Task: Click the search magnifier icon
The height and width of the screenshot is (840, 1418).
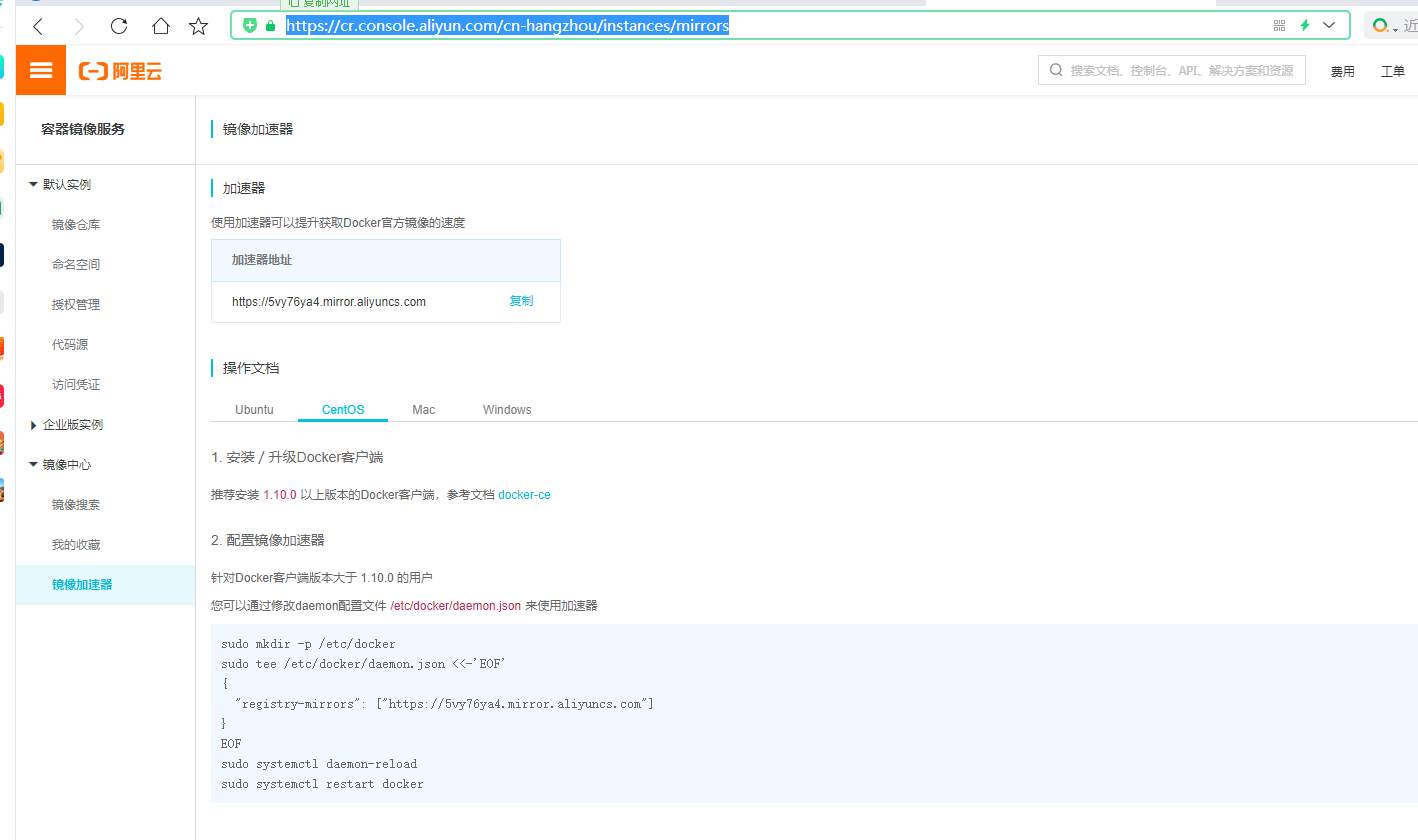Action: click(1056, 70)
